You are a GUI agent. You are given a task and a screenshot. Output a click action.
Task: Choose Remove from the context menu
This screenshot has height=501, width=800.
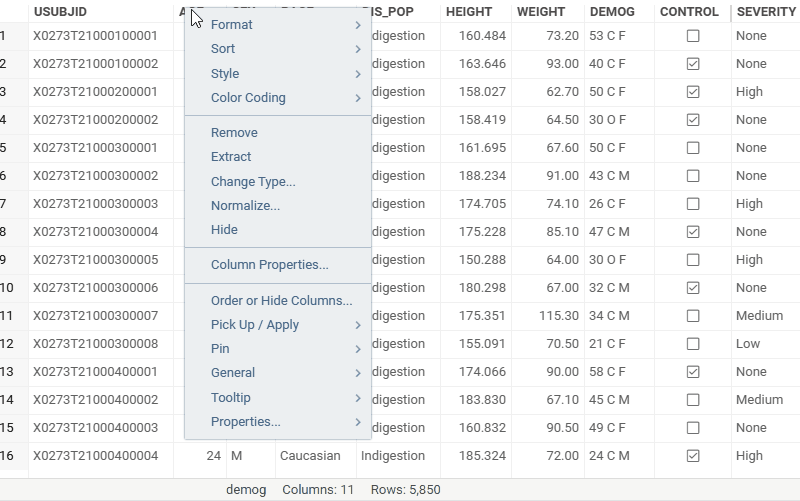click(234, 132)
